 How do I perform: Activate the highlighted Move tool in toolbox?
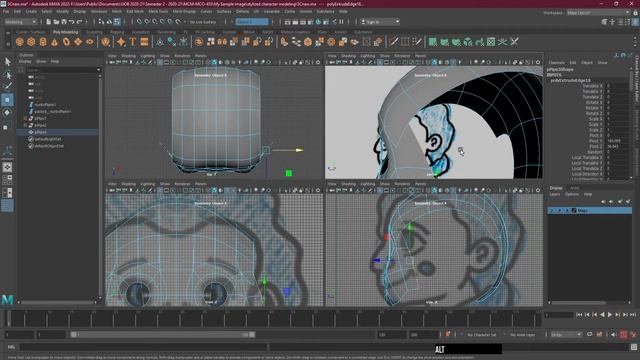click(x=7, y=100)
